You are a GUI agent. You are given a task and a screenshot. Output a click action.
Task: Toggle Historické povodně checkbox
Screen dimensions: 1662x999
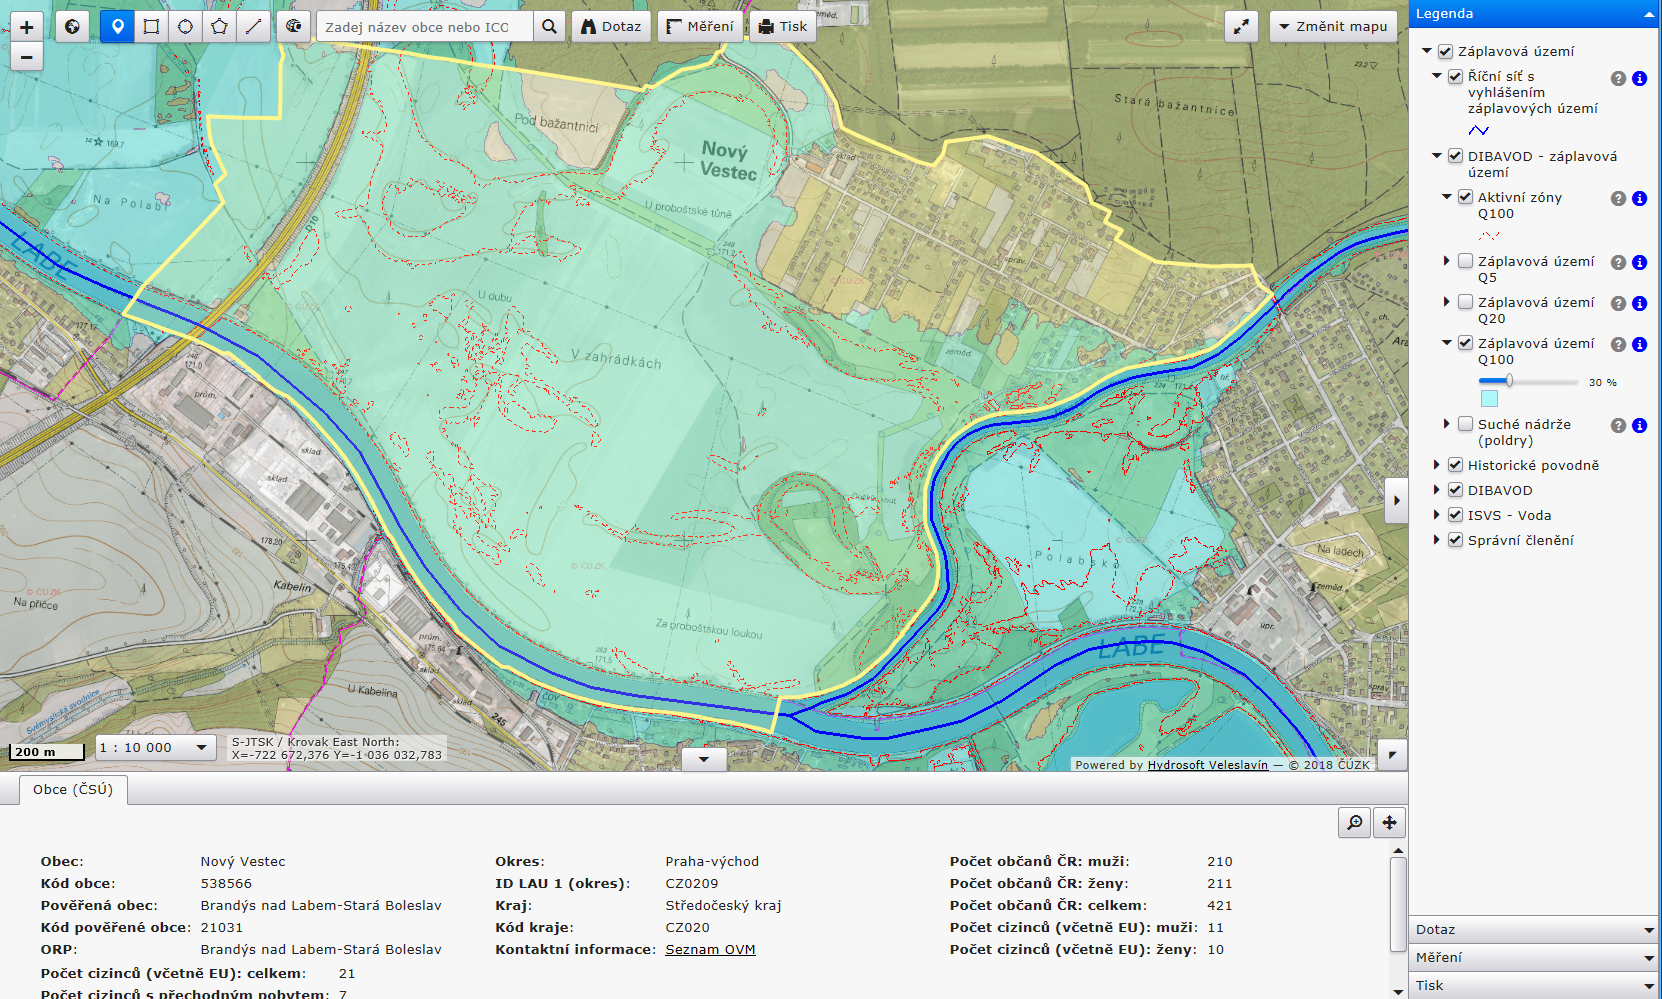coord(1455,465)
